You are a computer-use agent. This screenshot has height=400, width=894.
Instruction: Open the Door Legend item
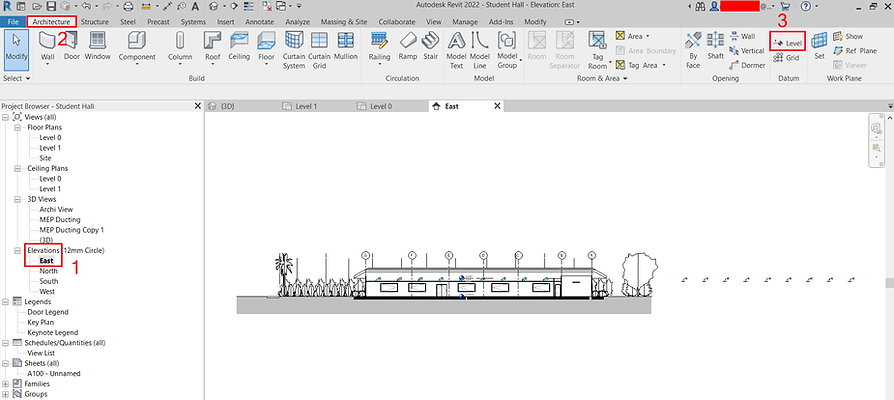[x=48, y=312]
